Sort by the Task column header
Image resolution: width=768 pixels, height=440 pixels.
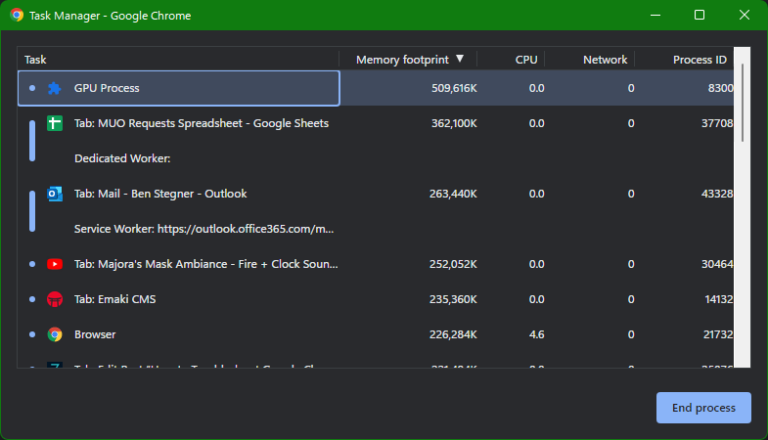36,60
